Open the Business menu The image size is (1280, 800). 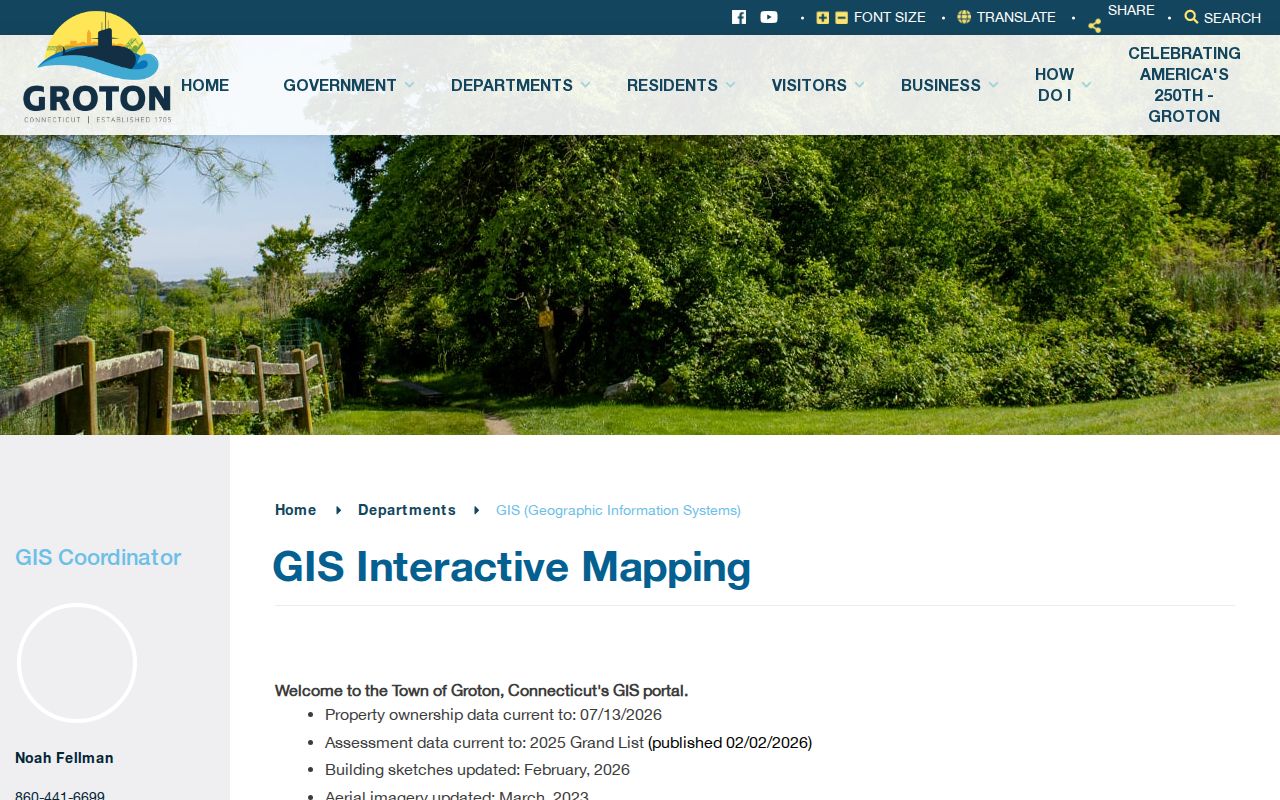pyautogui.click(x=941, y=85)
